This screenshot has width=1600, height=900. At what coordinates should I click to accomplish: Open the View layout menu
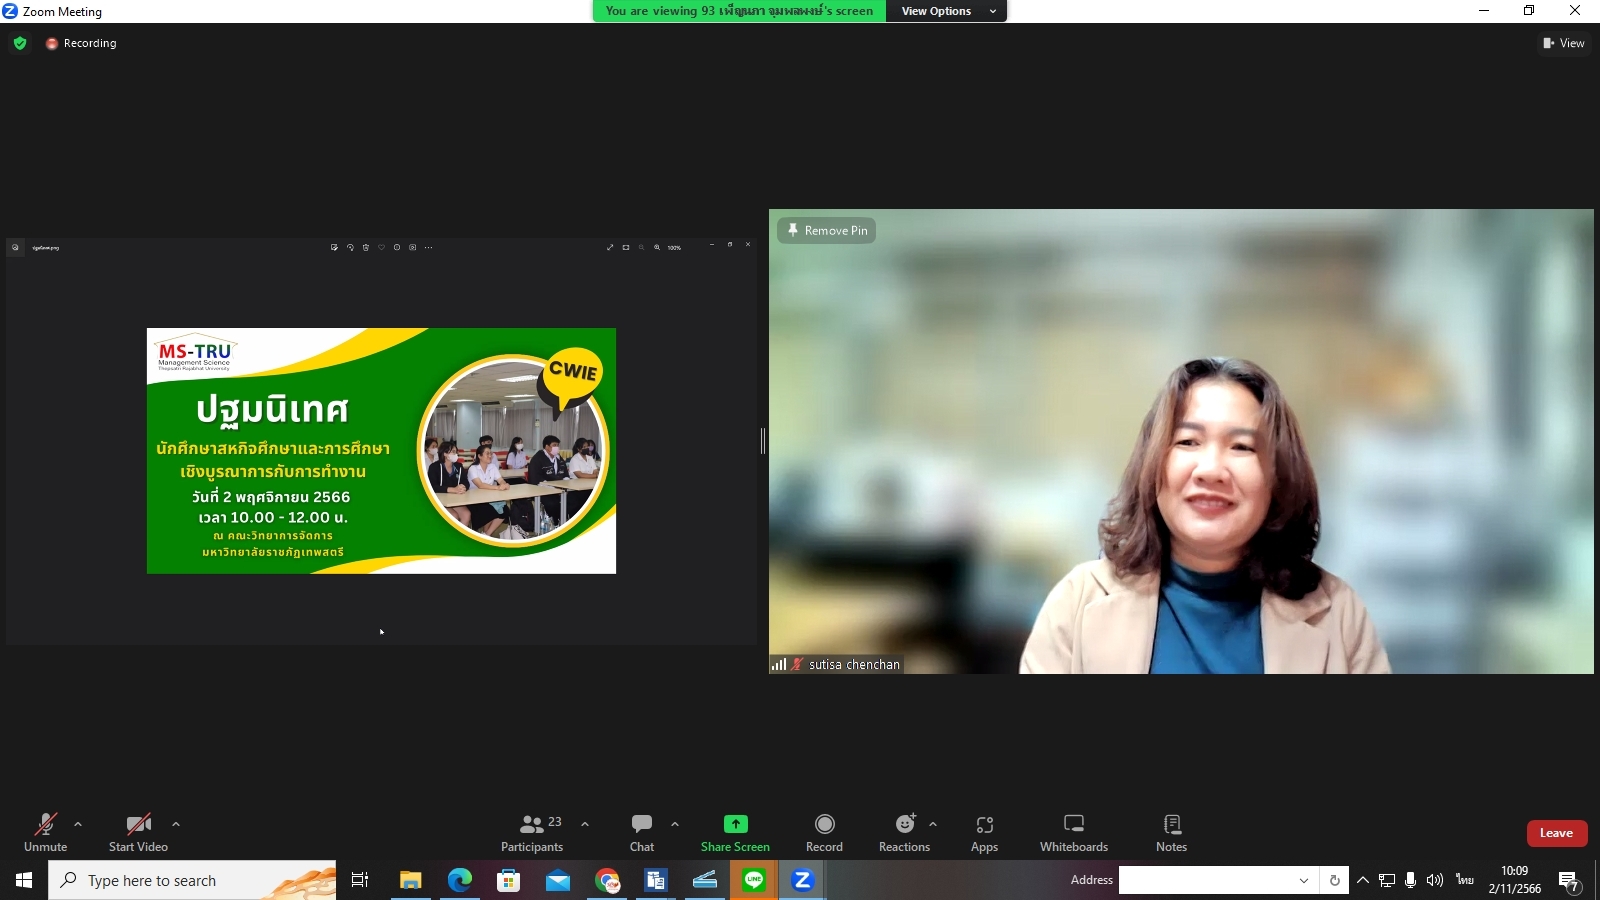[x=1564, y=43]
